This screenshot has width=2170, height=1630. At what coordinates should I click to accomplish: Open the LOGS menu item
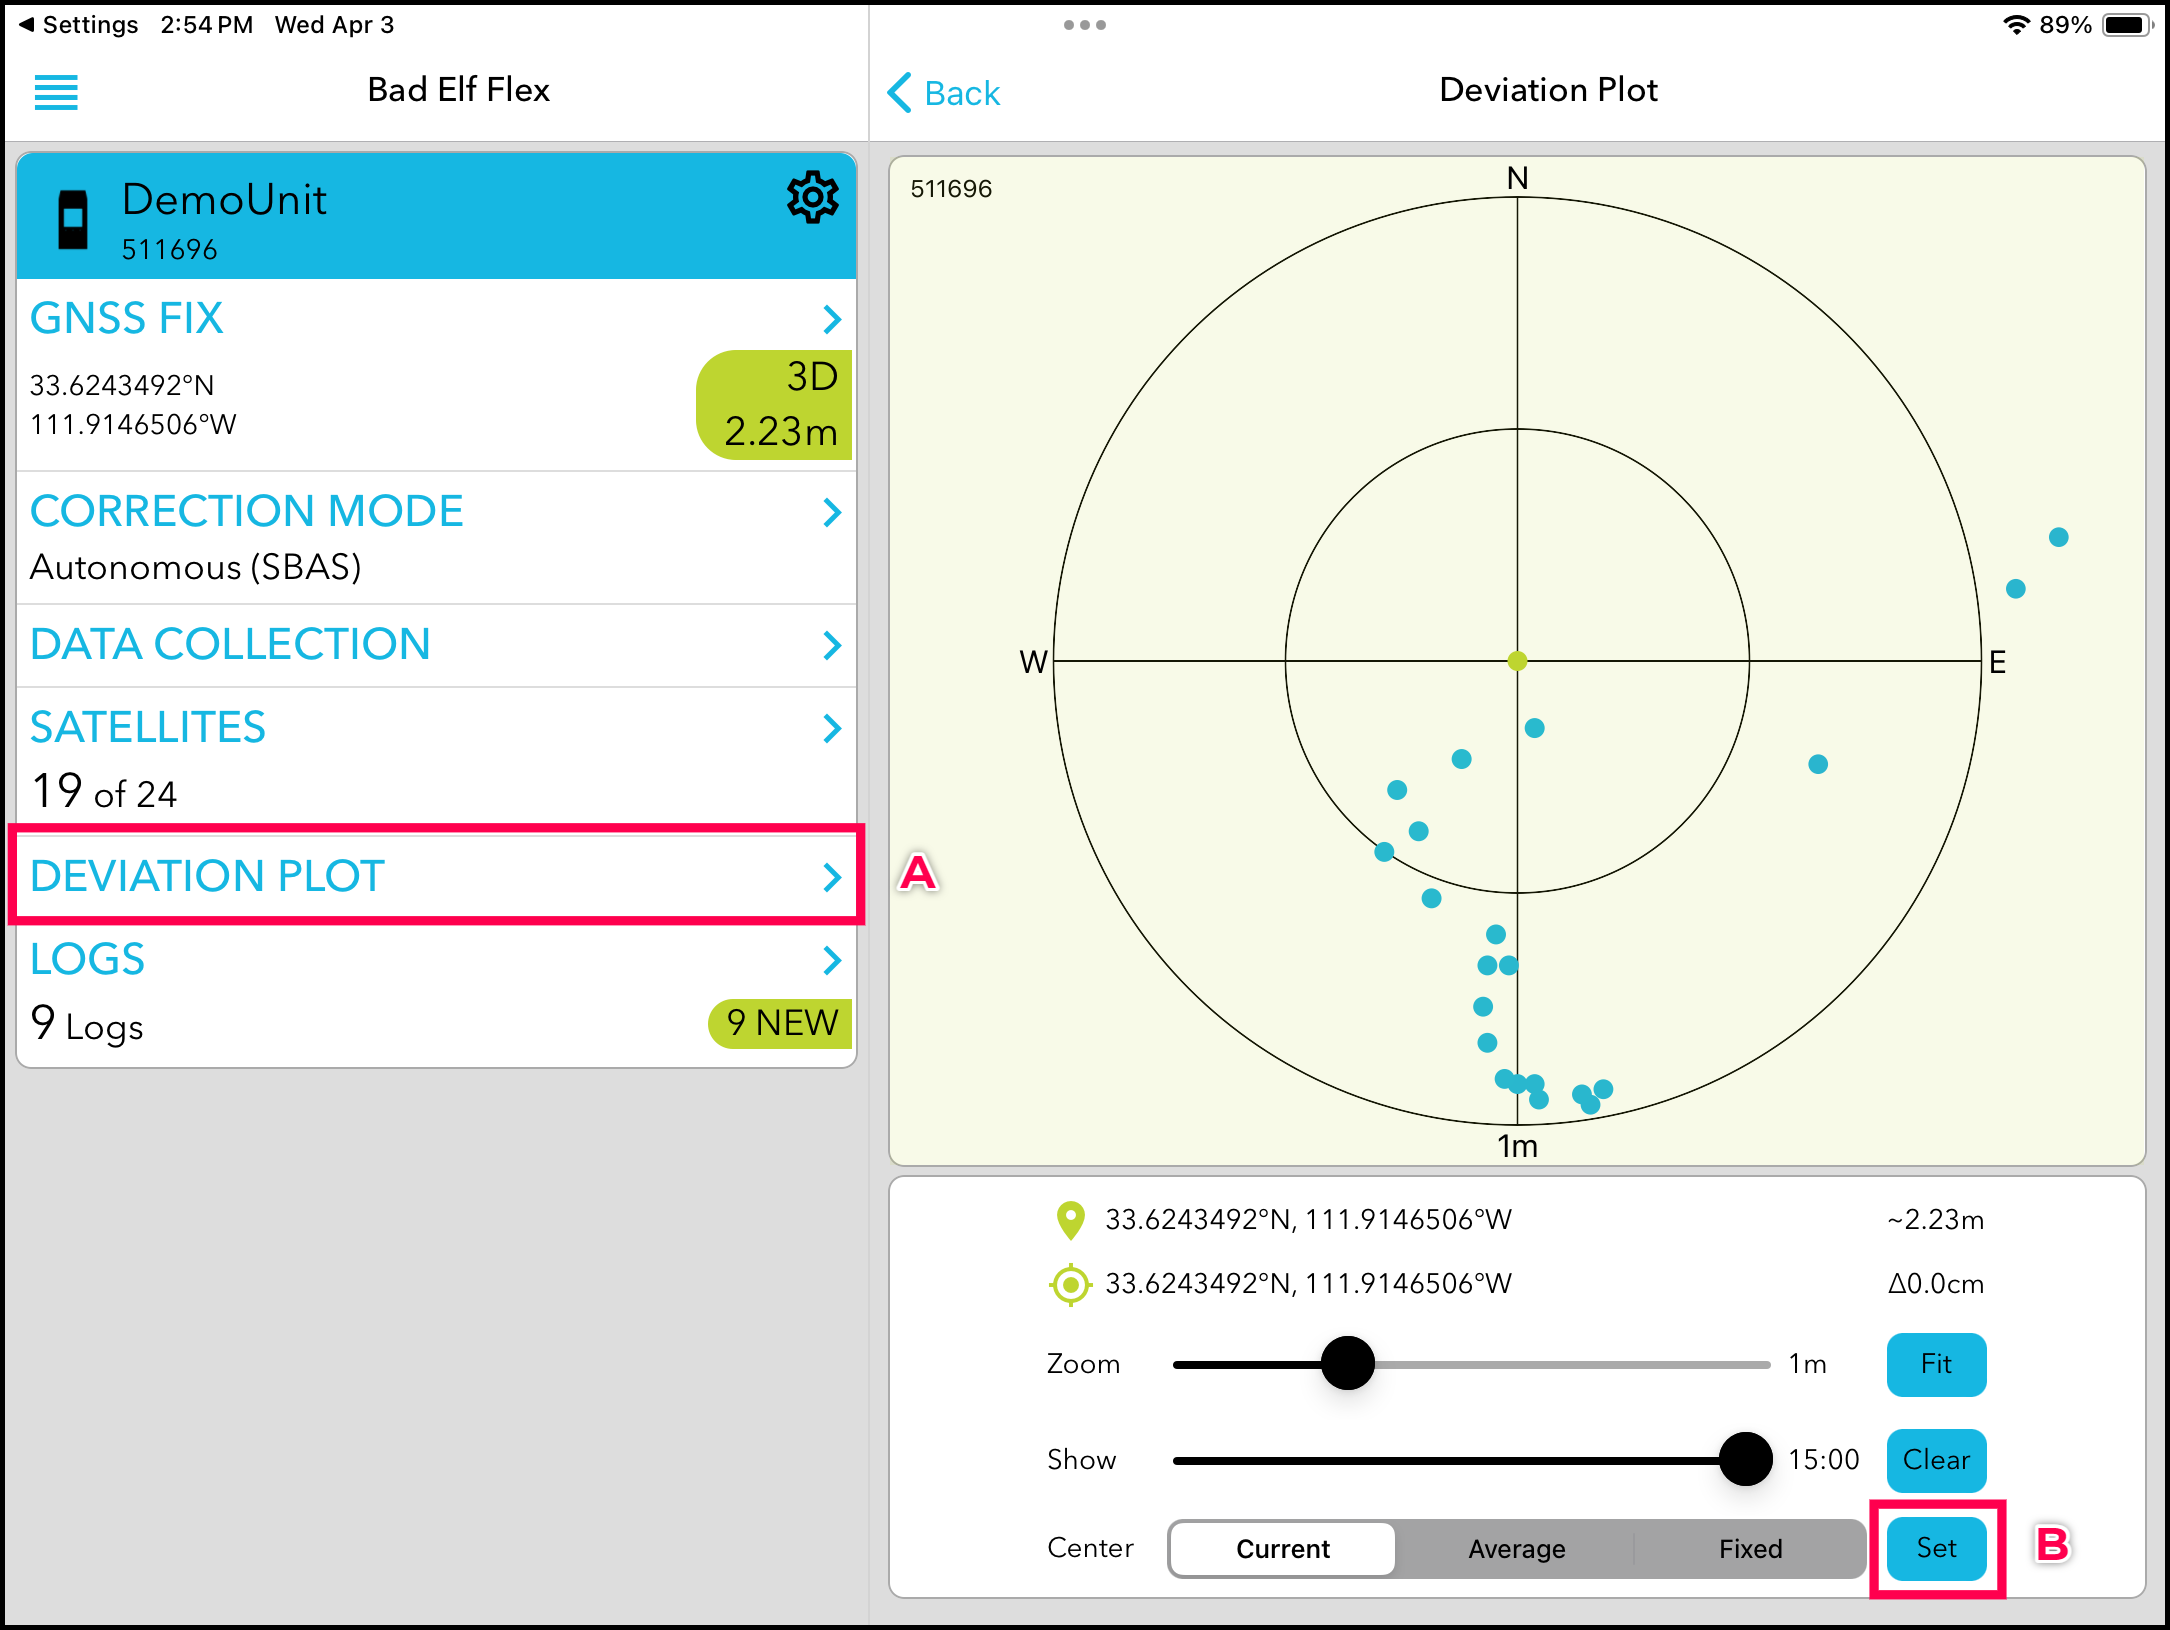click(88, 960)
